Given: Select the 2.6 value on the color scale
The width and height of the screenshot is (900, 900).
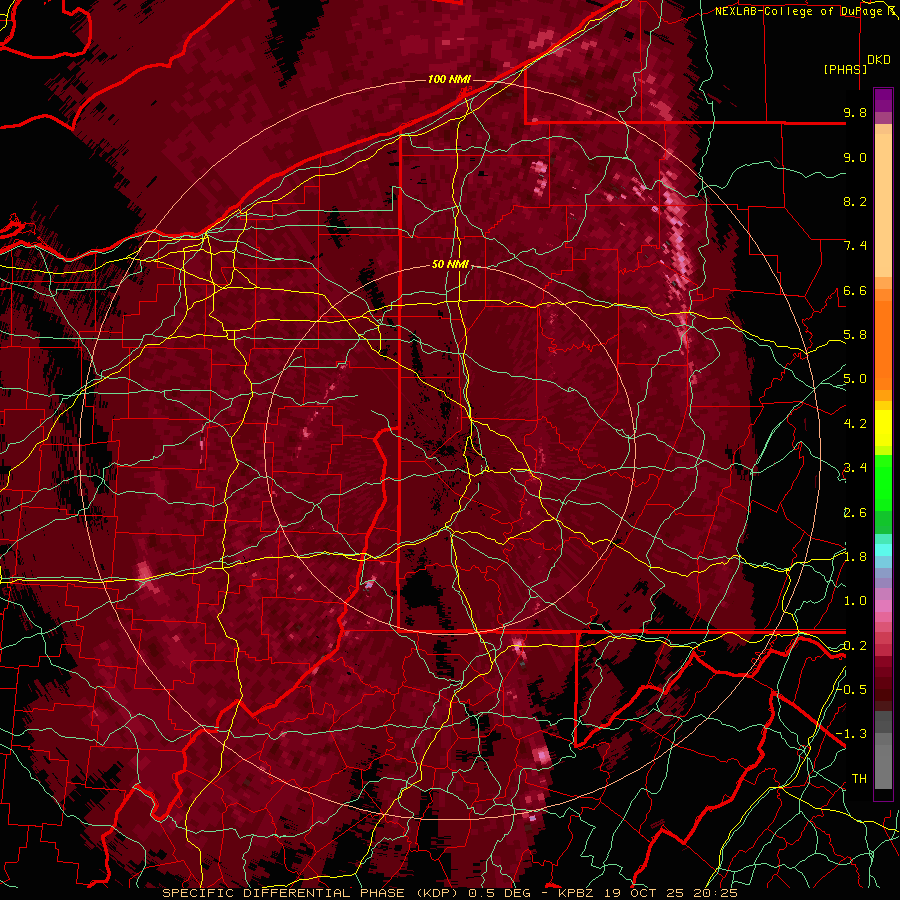Looking at the screenshot, I should (855, 513).
